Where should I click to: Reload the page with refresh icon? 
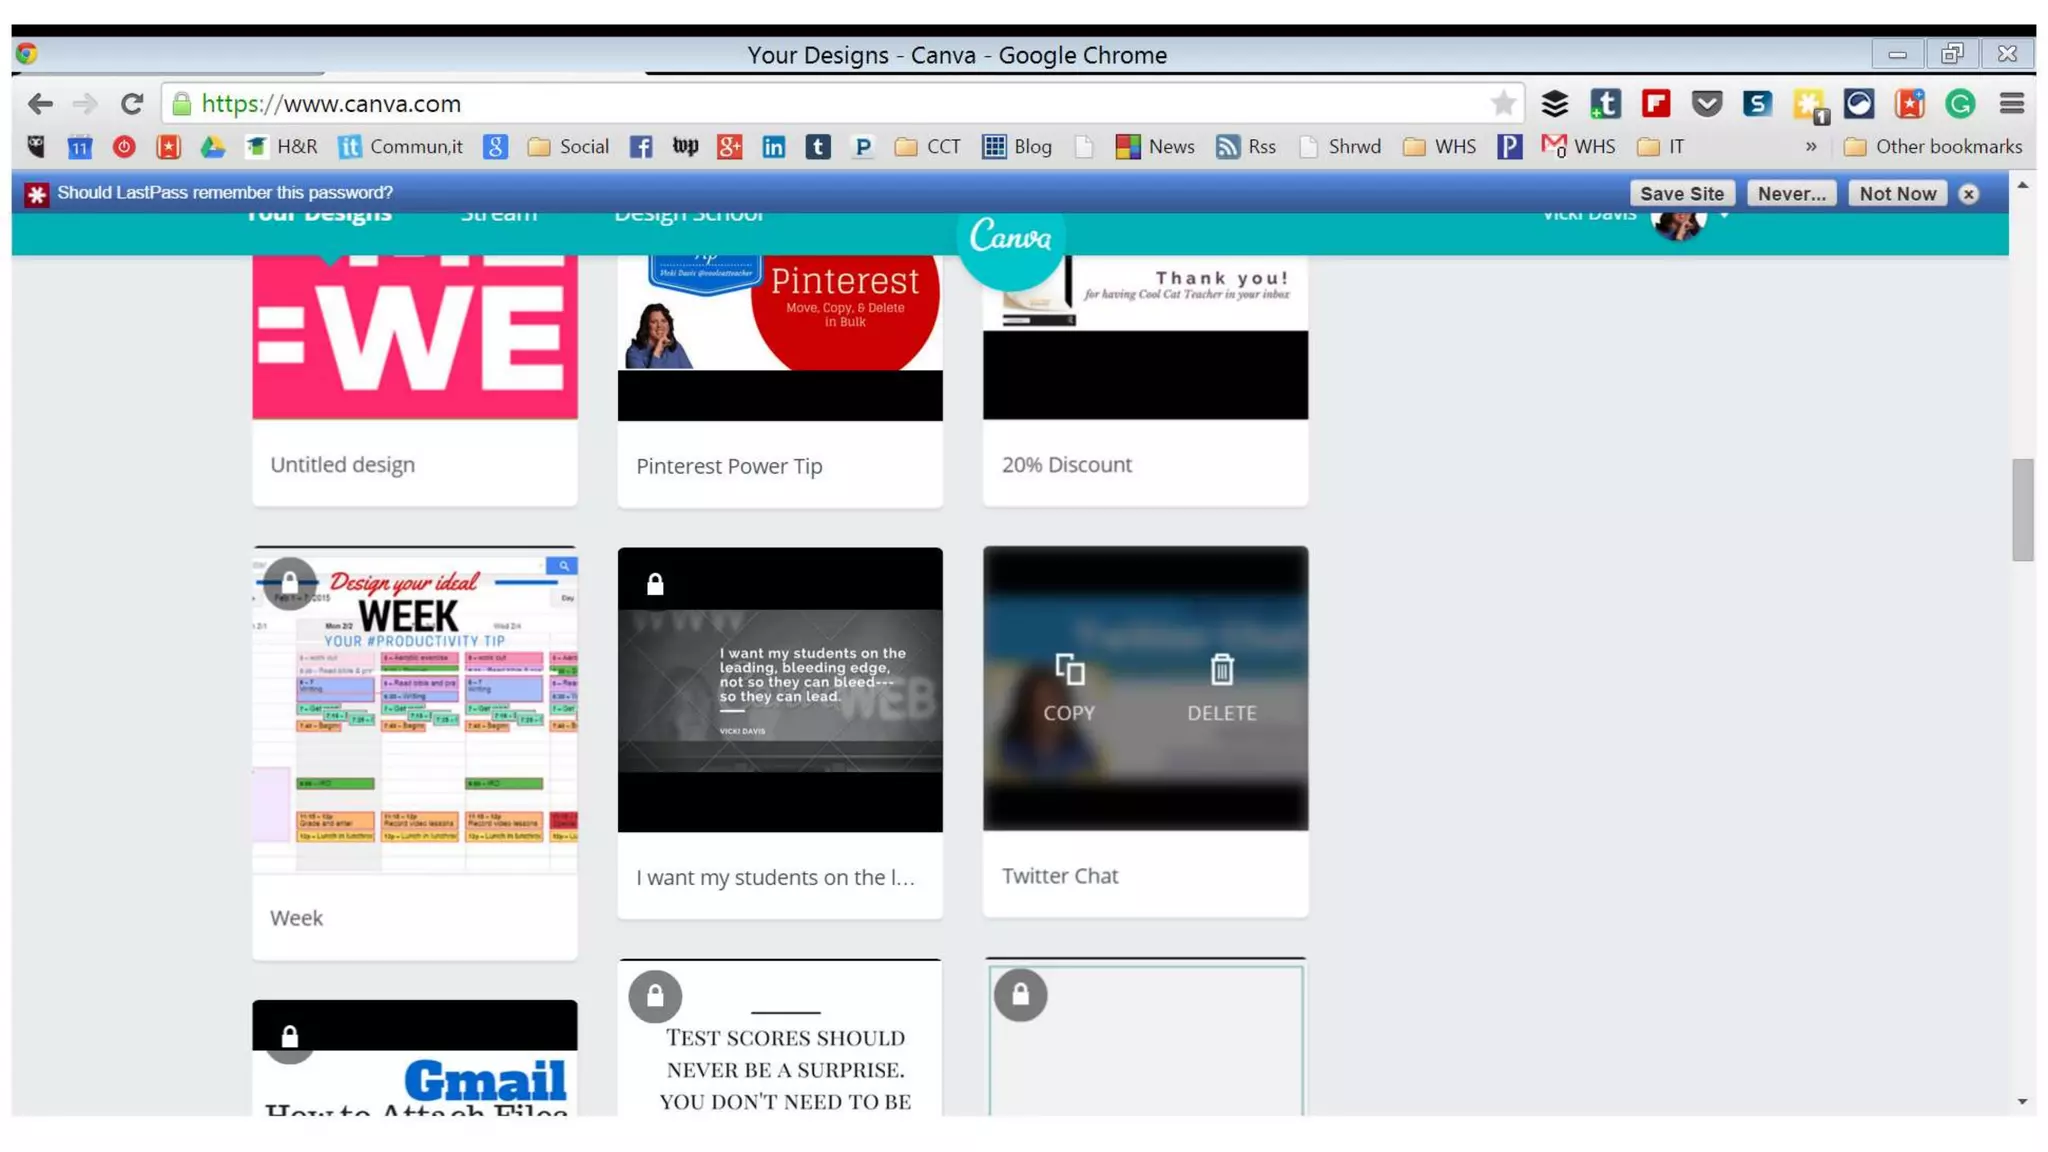(x=131, y=104)
